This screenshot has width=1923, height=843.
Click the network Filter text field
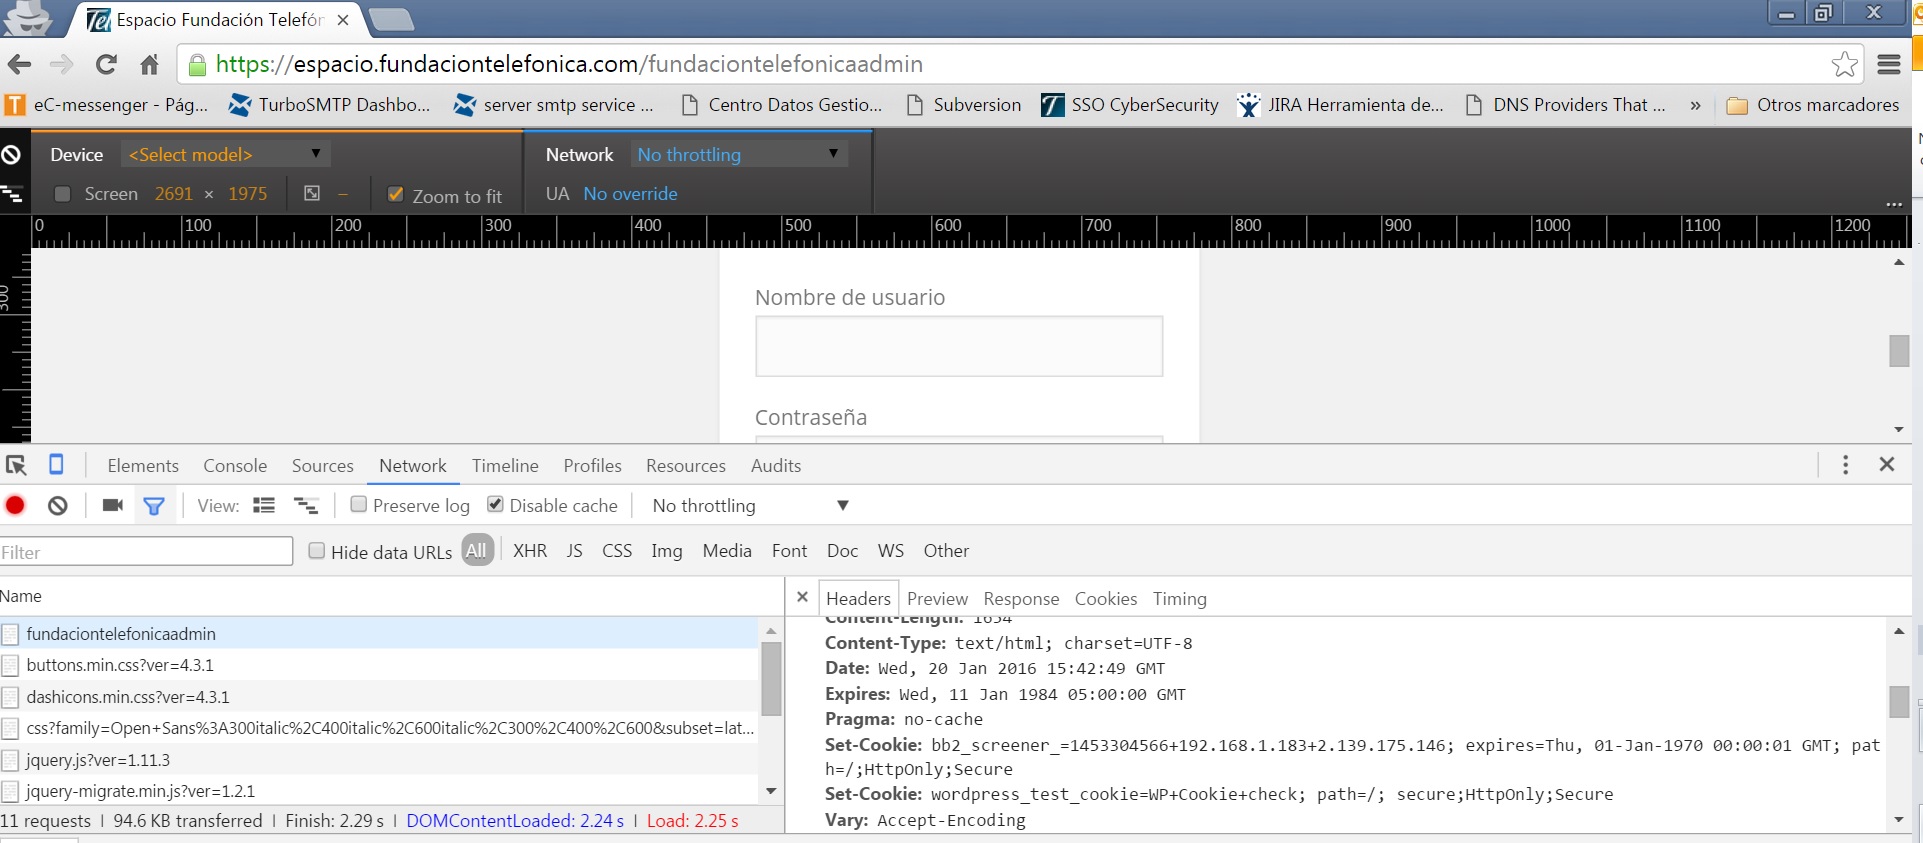tap(146, 552)
